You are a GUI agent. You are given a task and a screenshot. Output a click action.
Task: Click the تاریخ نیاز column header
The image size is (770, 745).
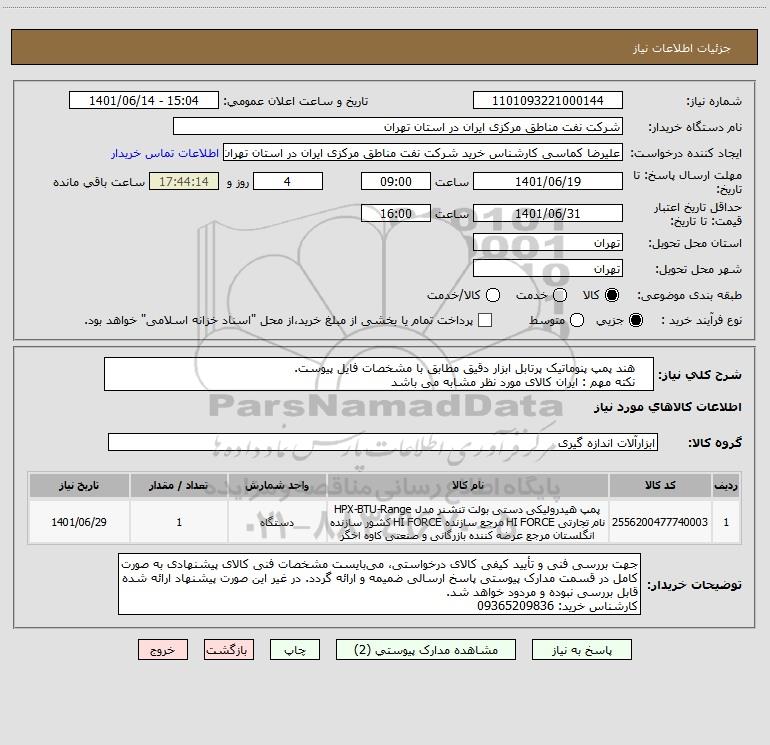tap(79, 485)
